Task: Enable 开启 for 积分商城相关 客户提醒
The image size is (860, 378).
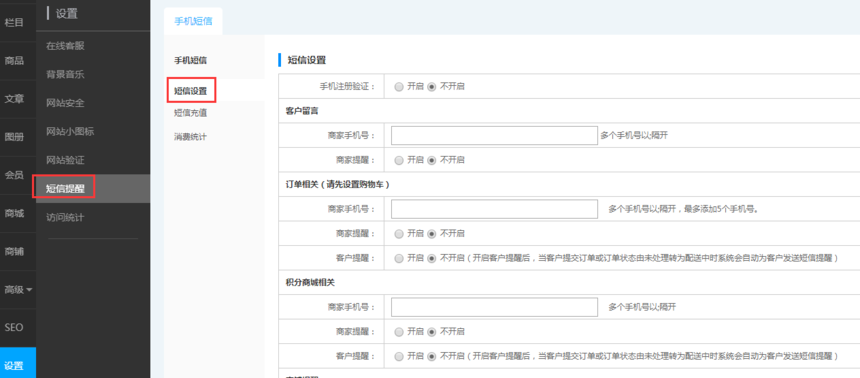Action: (399, 357)
